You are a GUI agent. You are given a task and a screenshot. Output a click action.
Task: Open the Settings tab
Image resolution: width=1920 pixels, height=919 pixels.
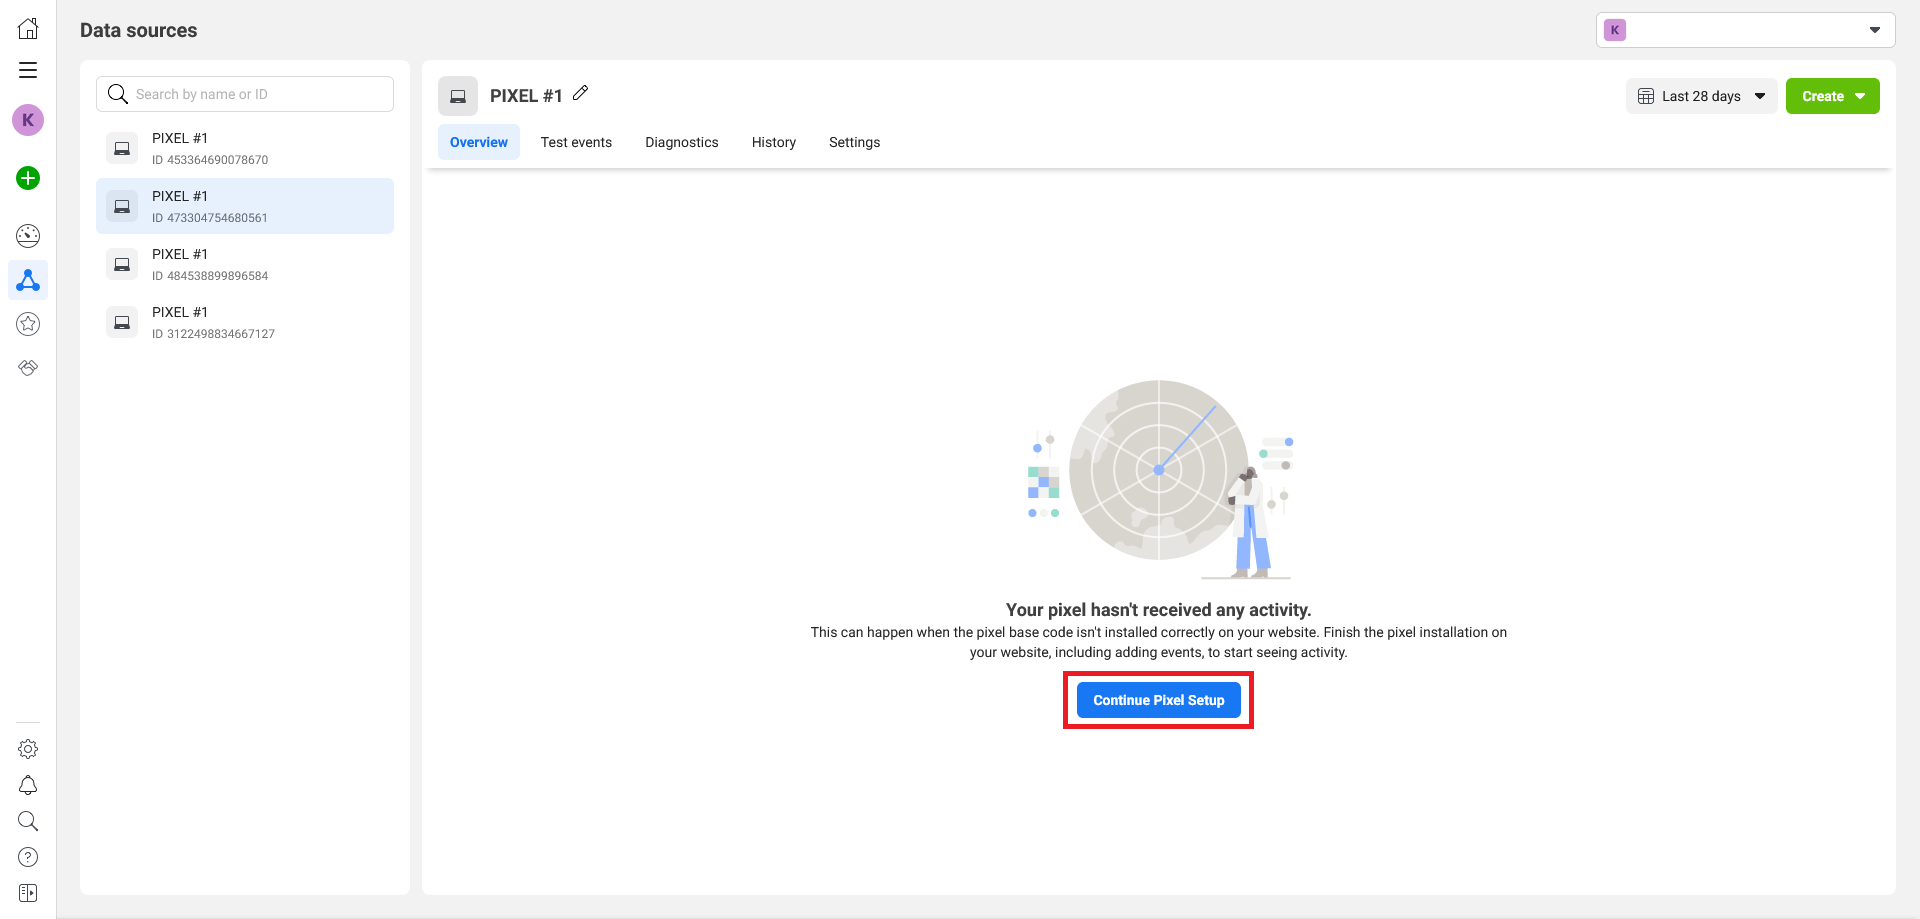854,142
